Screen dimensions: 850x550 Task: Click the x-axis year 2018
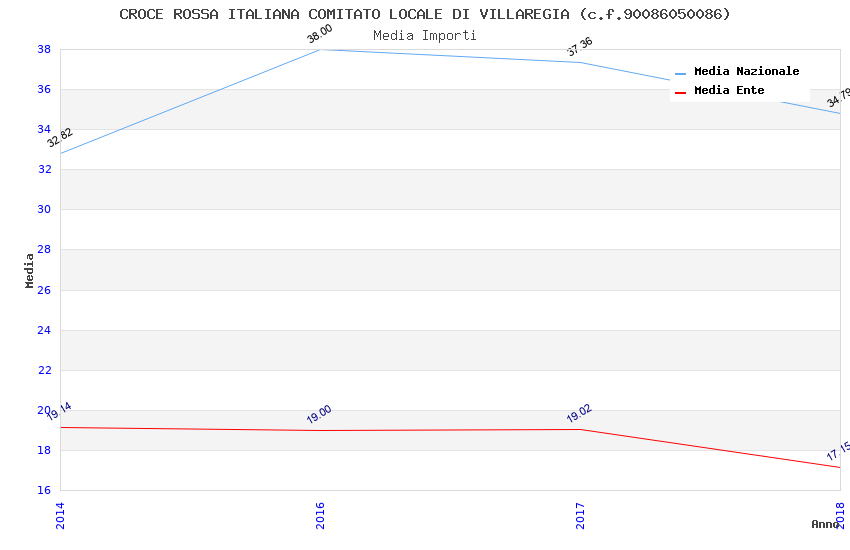coord(841,515)
